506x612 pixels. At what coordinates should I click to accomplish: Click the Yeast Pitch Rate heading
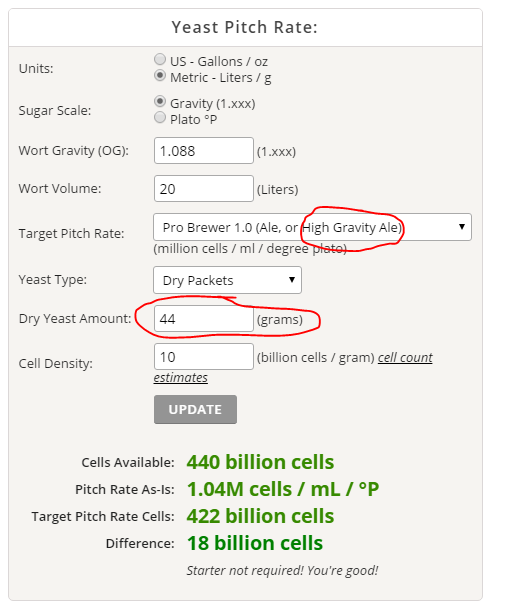(x=245, y=27)
